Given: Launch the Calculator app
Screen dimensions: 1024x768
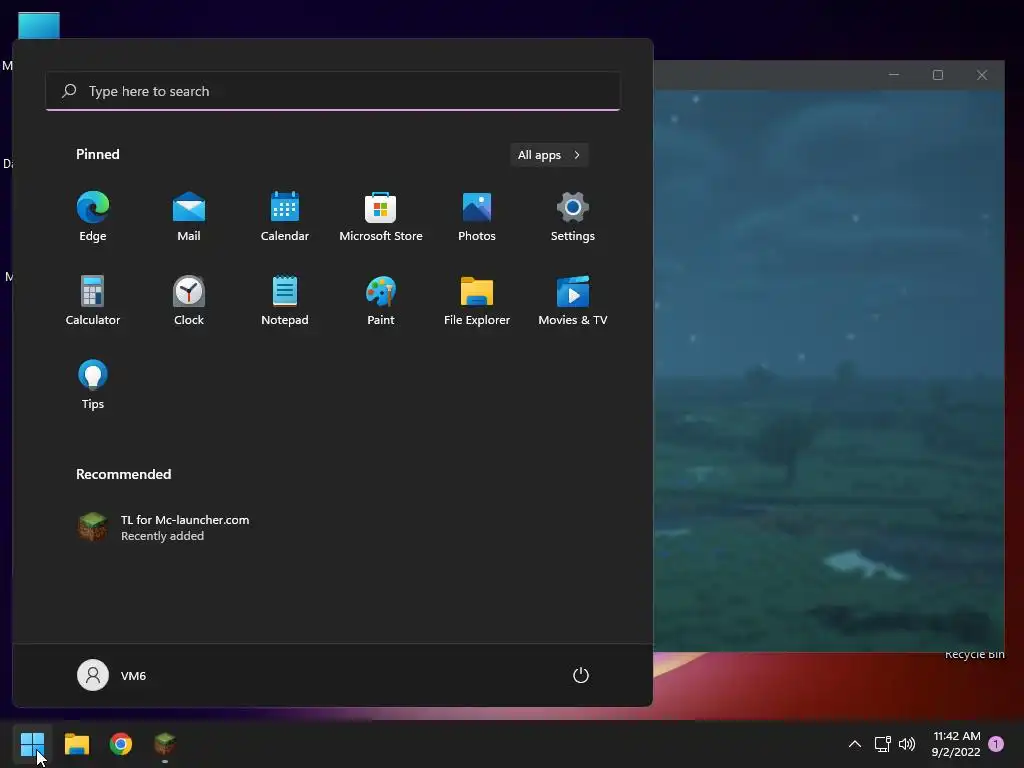Looking at the screenshot, I should click(x=93, y=300).
